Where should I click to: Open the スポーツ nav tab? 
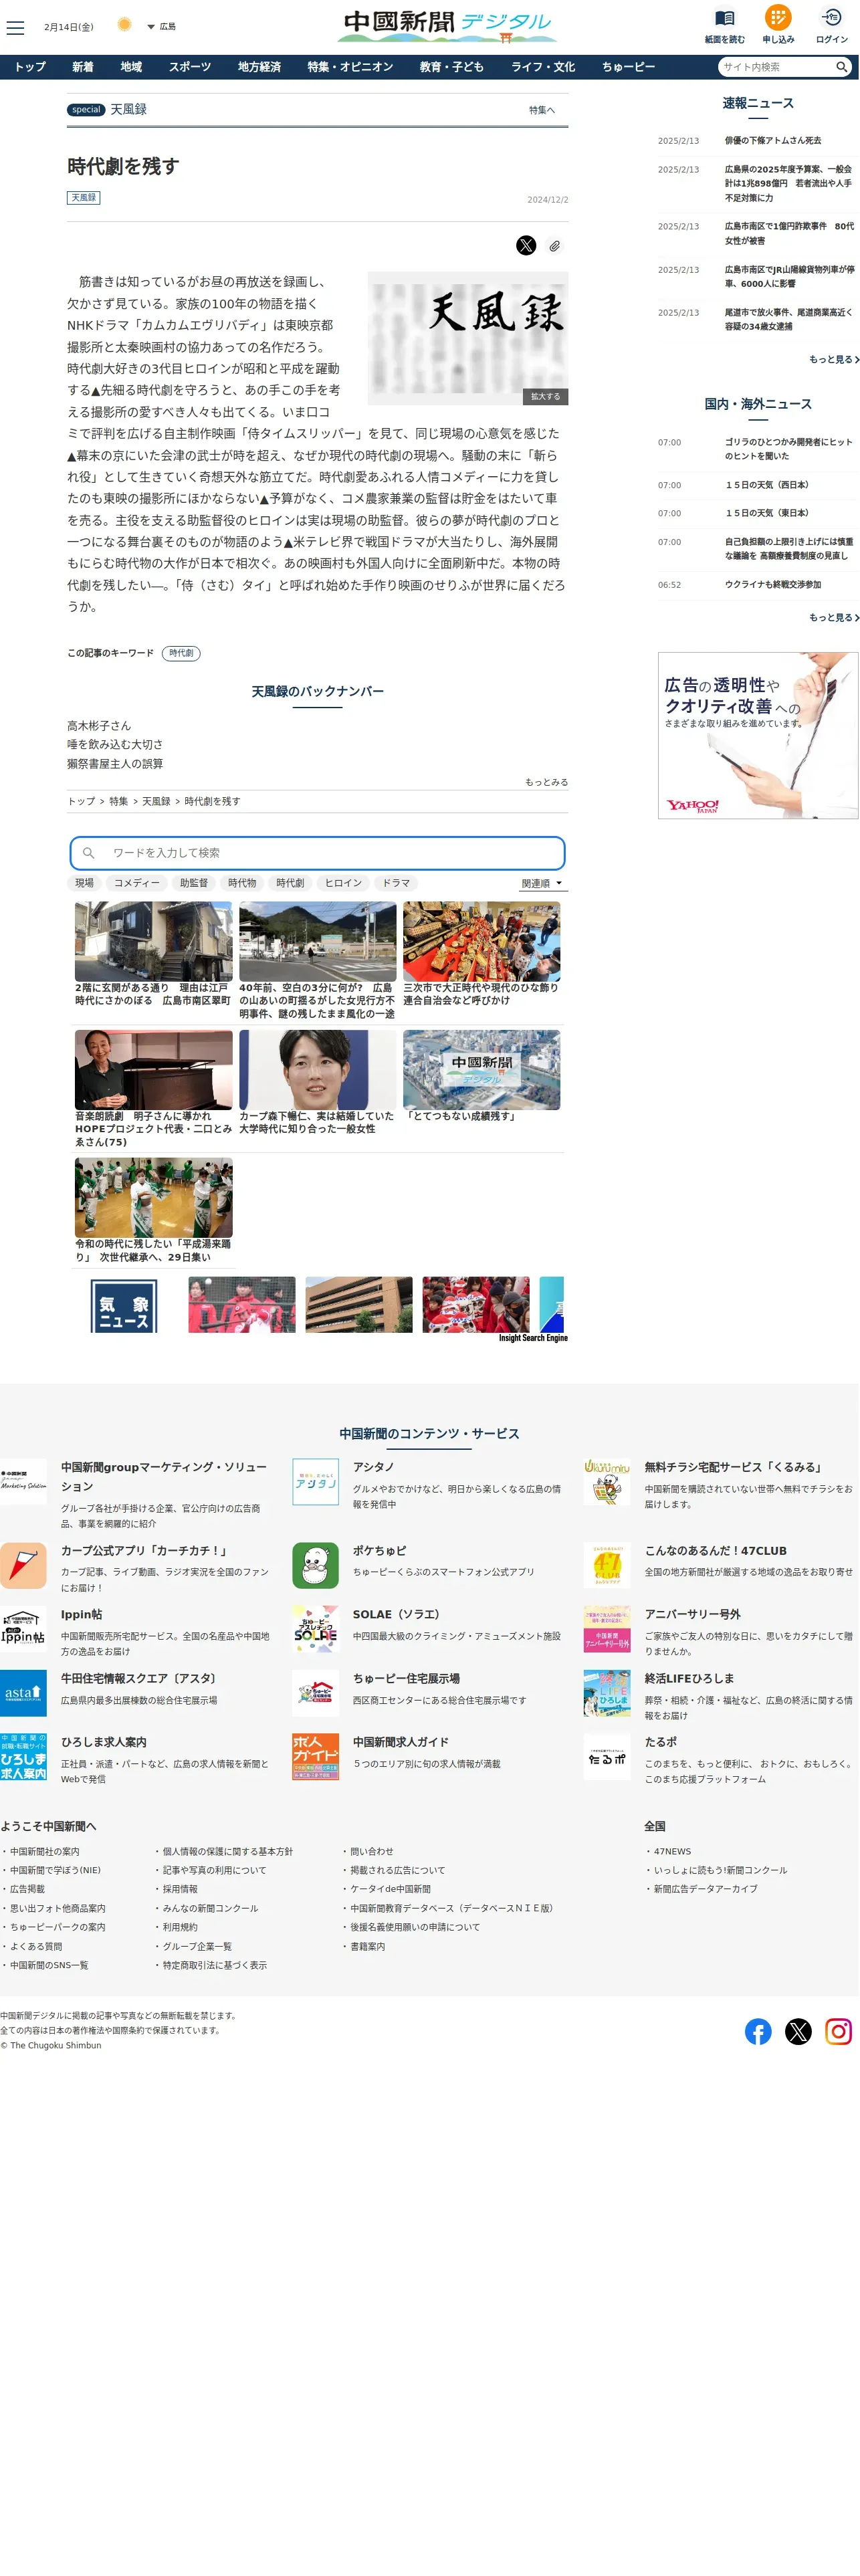(190, 67)
